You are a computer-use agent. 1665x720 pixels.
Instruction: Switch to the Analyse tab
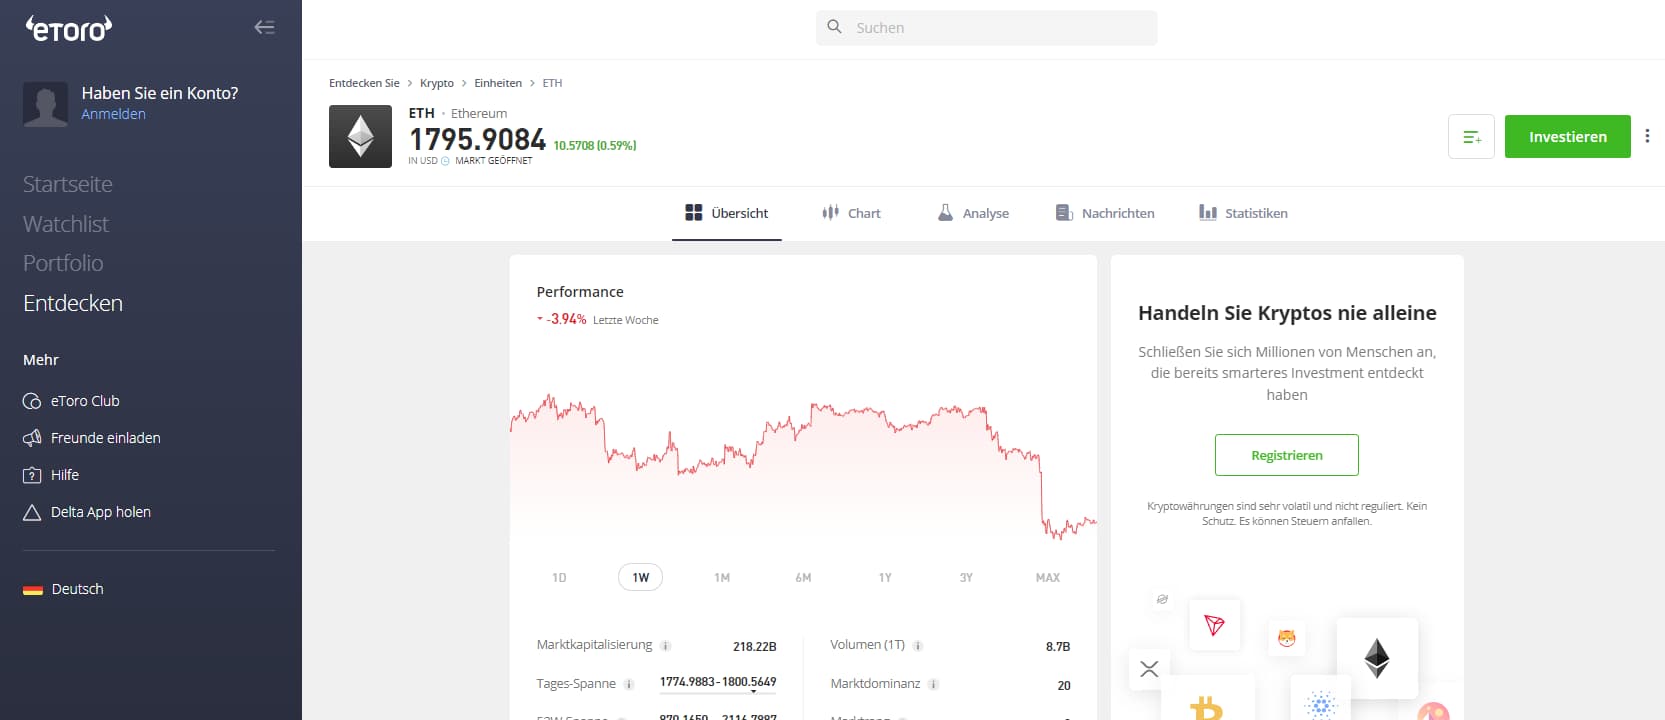point(973,213)
